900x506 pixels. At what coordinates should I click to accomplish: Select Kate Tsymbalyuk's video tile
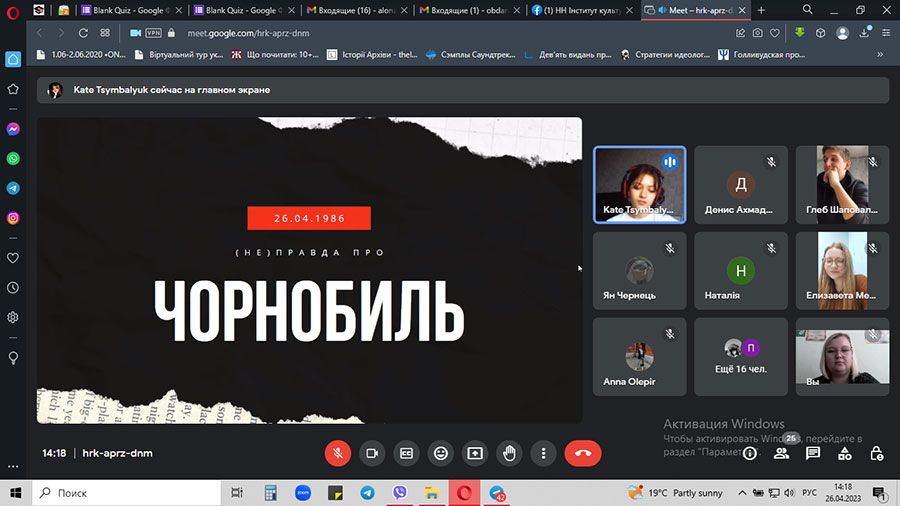640,184
